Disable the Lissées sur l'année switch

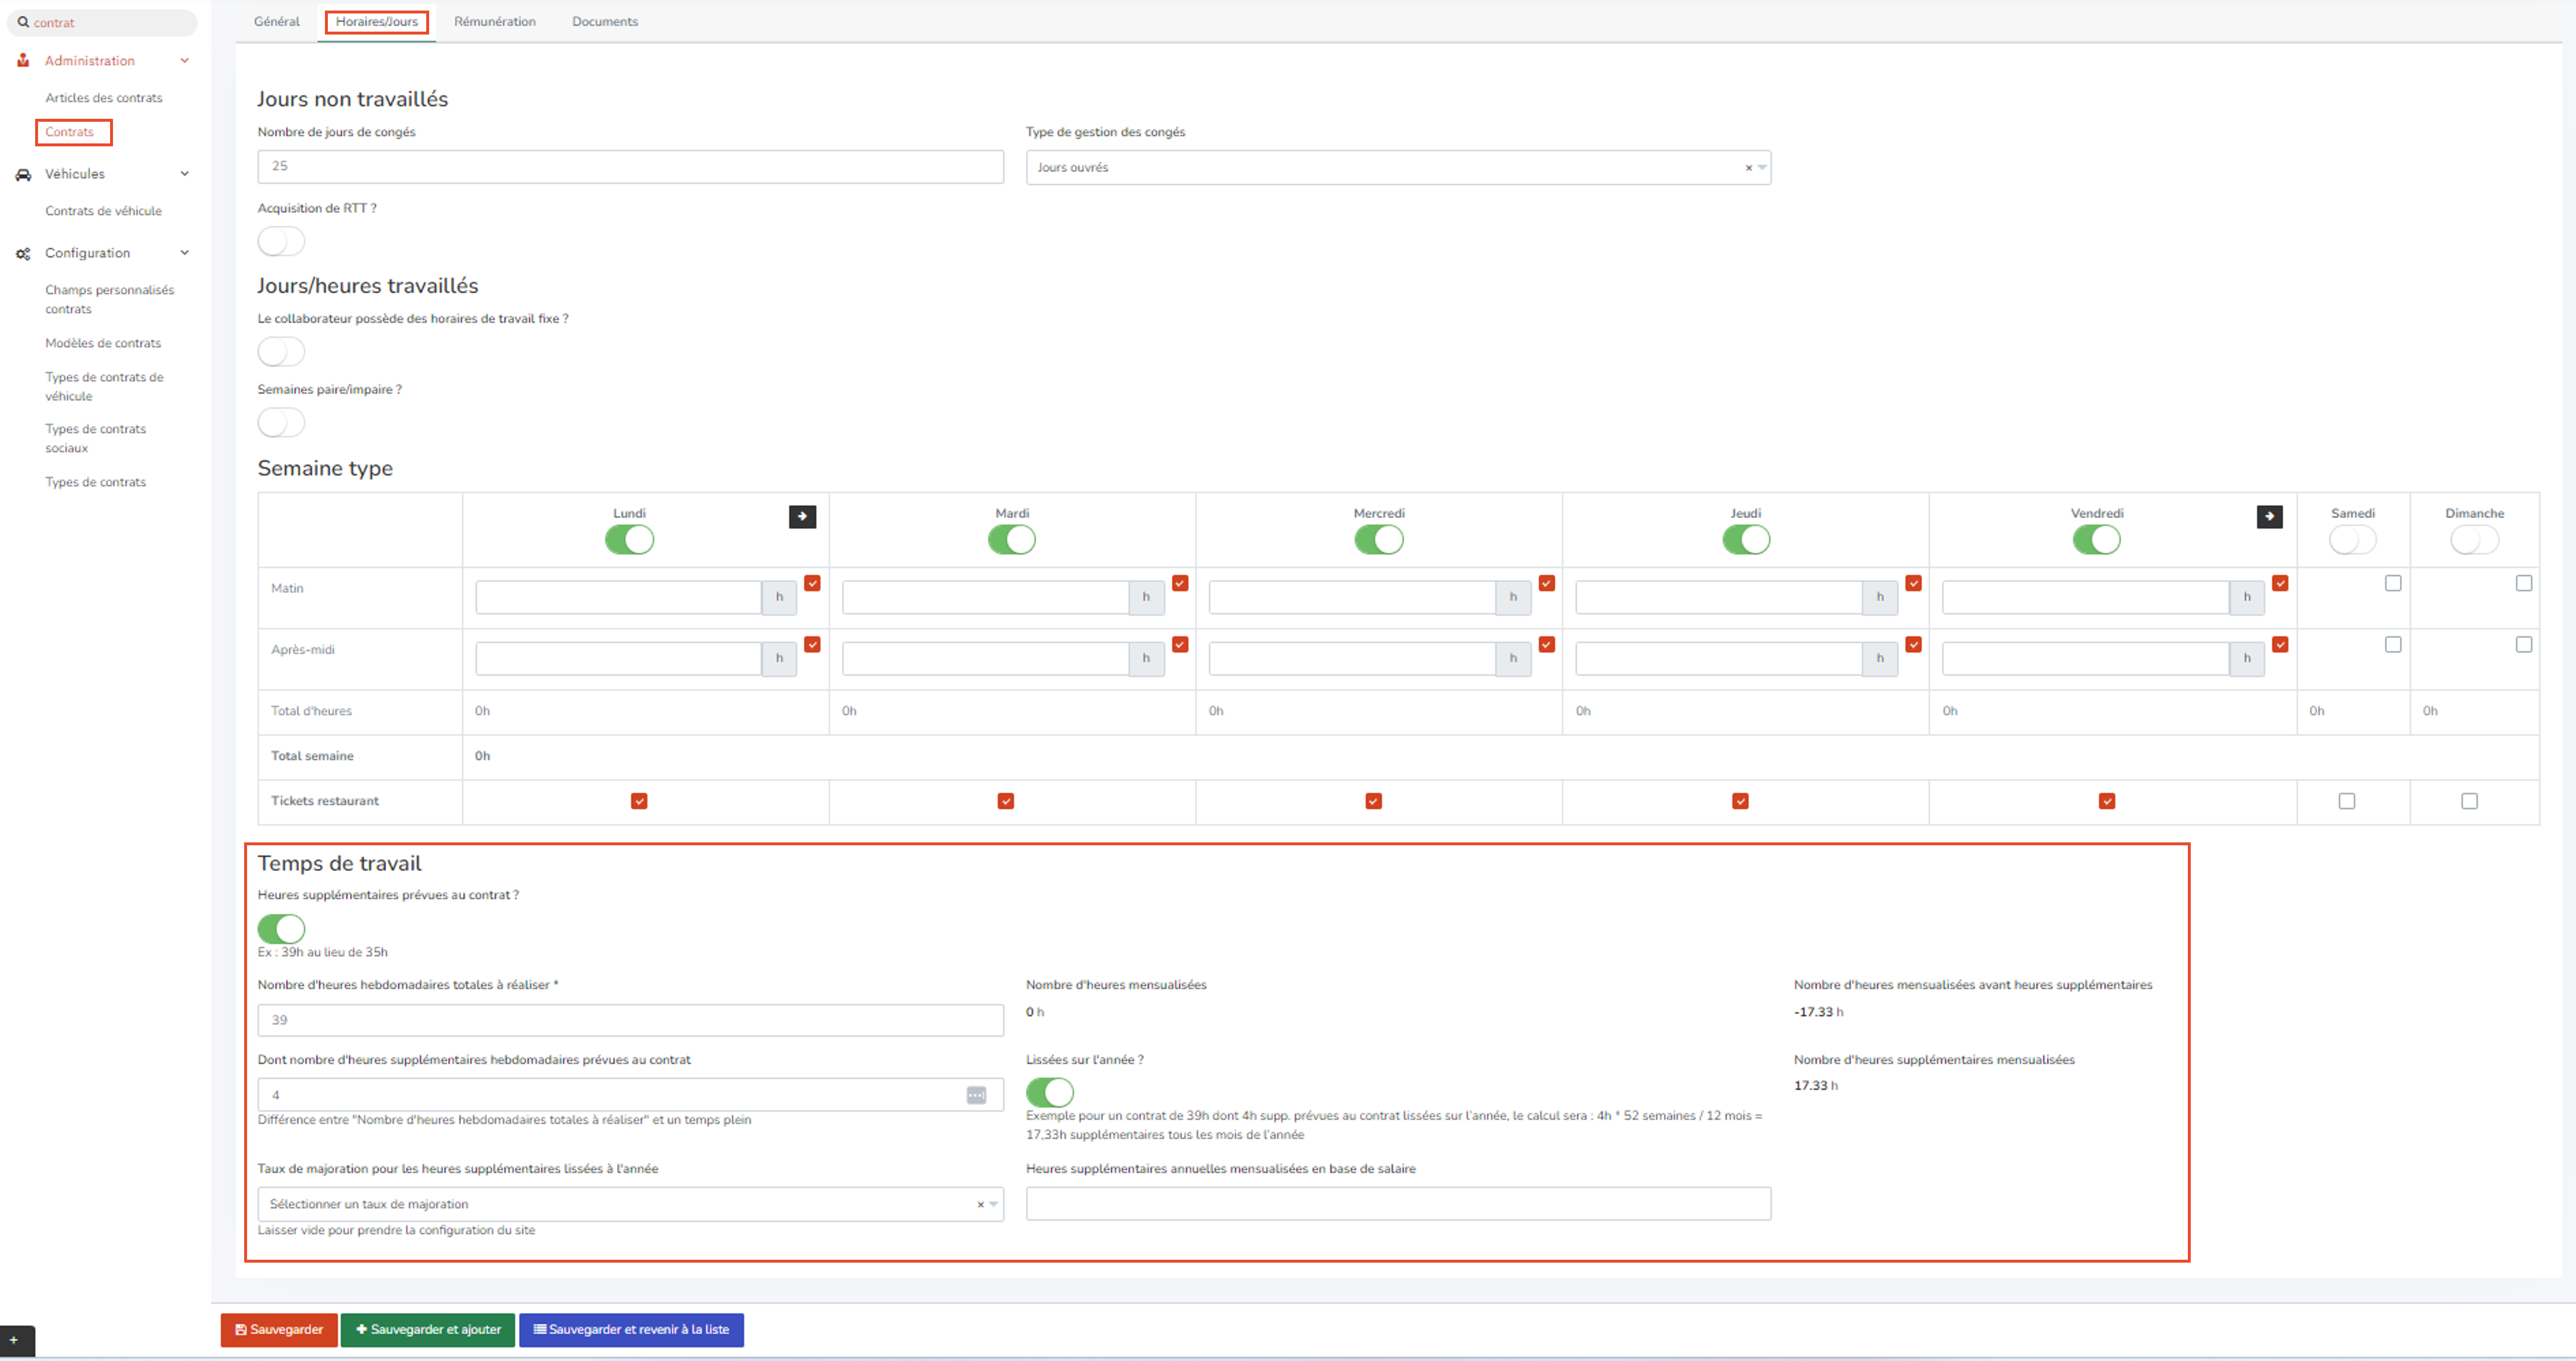click(x=1049, y=1092)
